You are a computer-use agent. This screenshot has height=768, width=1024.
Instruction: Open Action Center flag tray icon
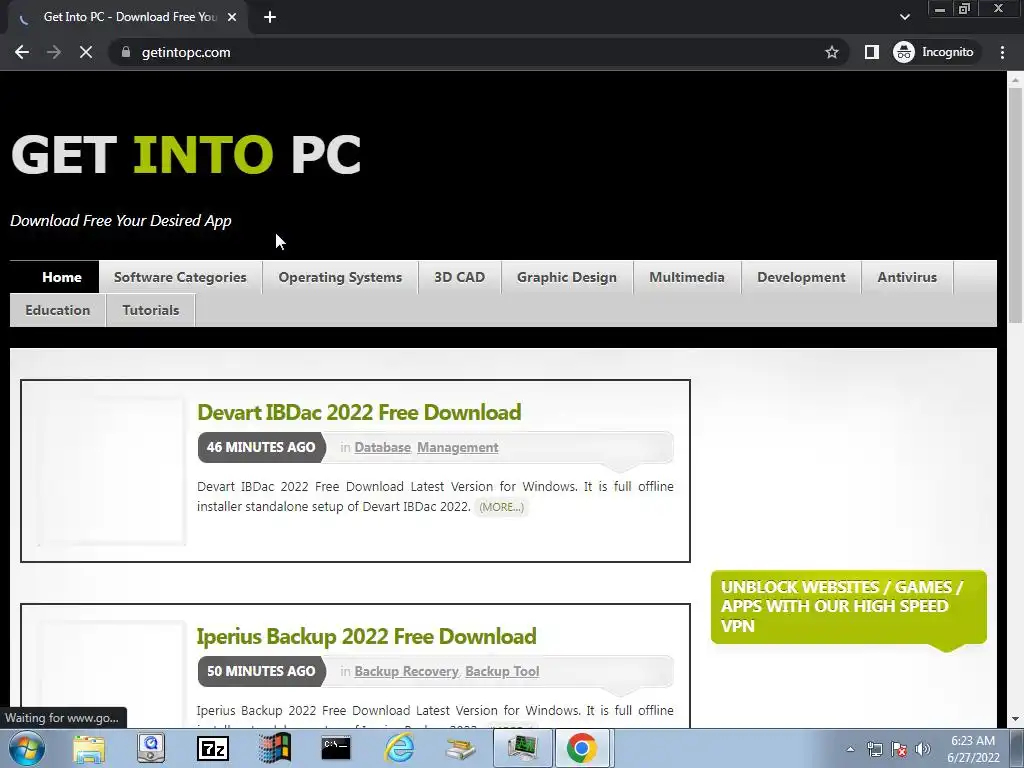(x=899, y=749)
